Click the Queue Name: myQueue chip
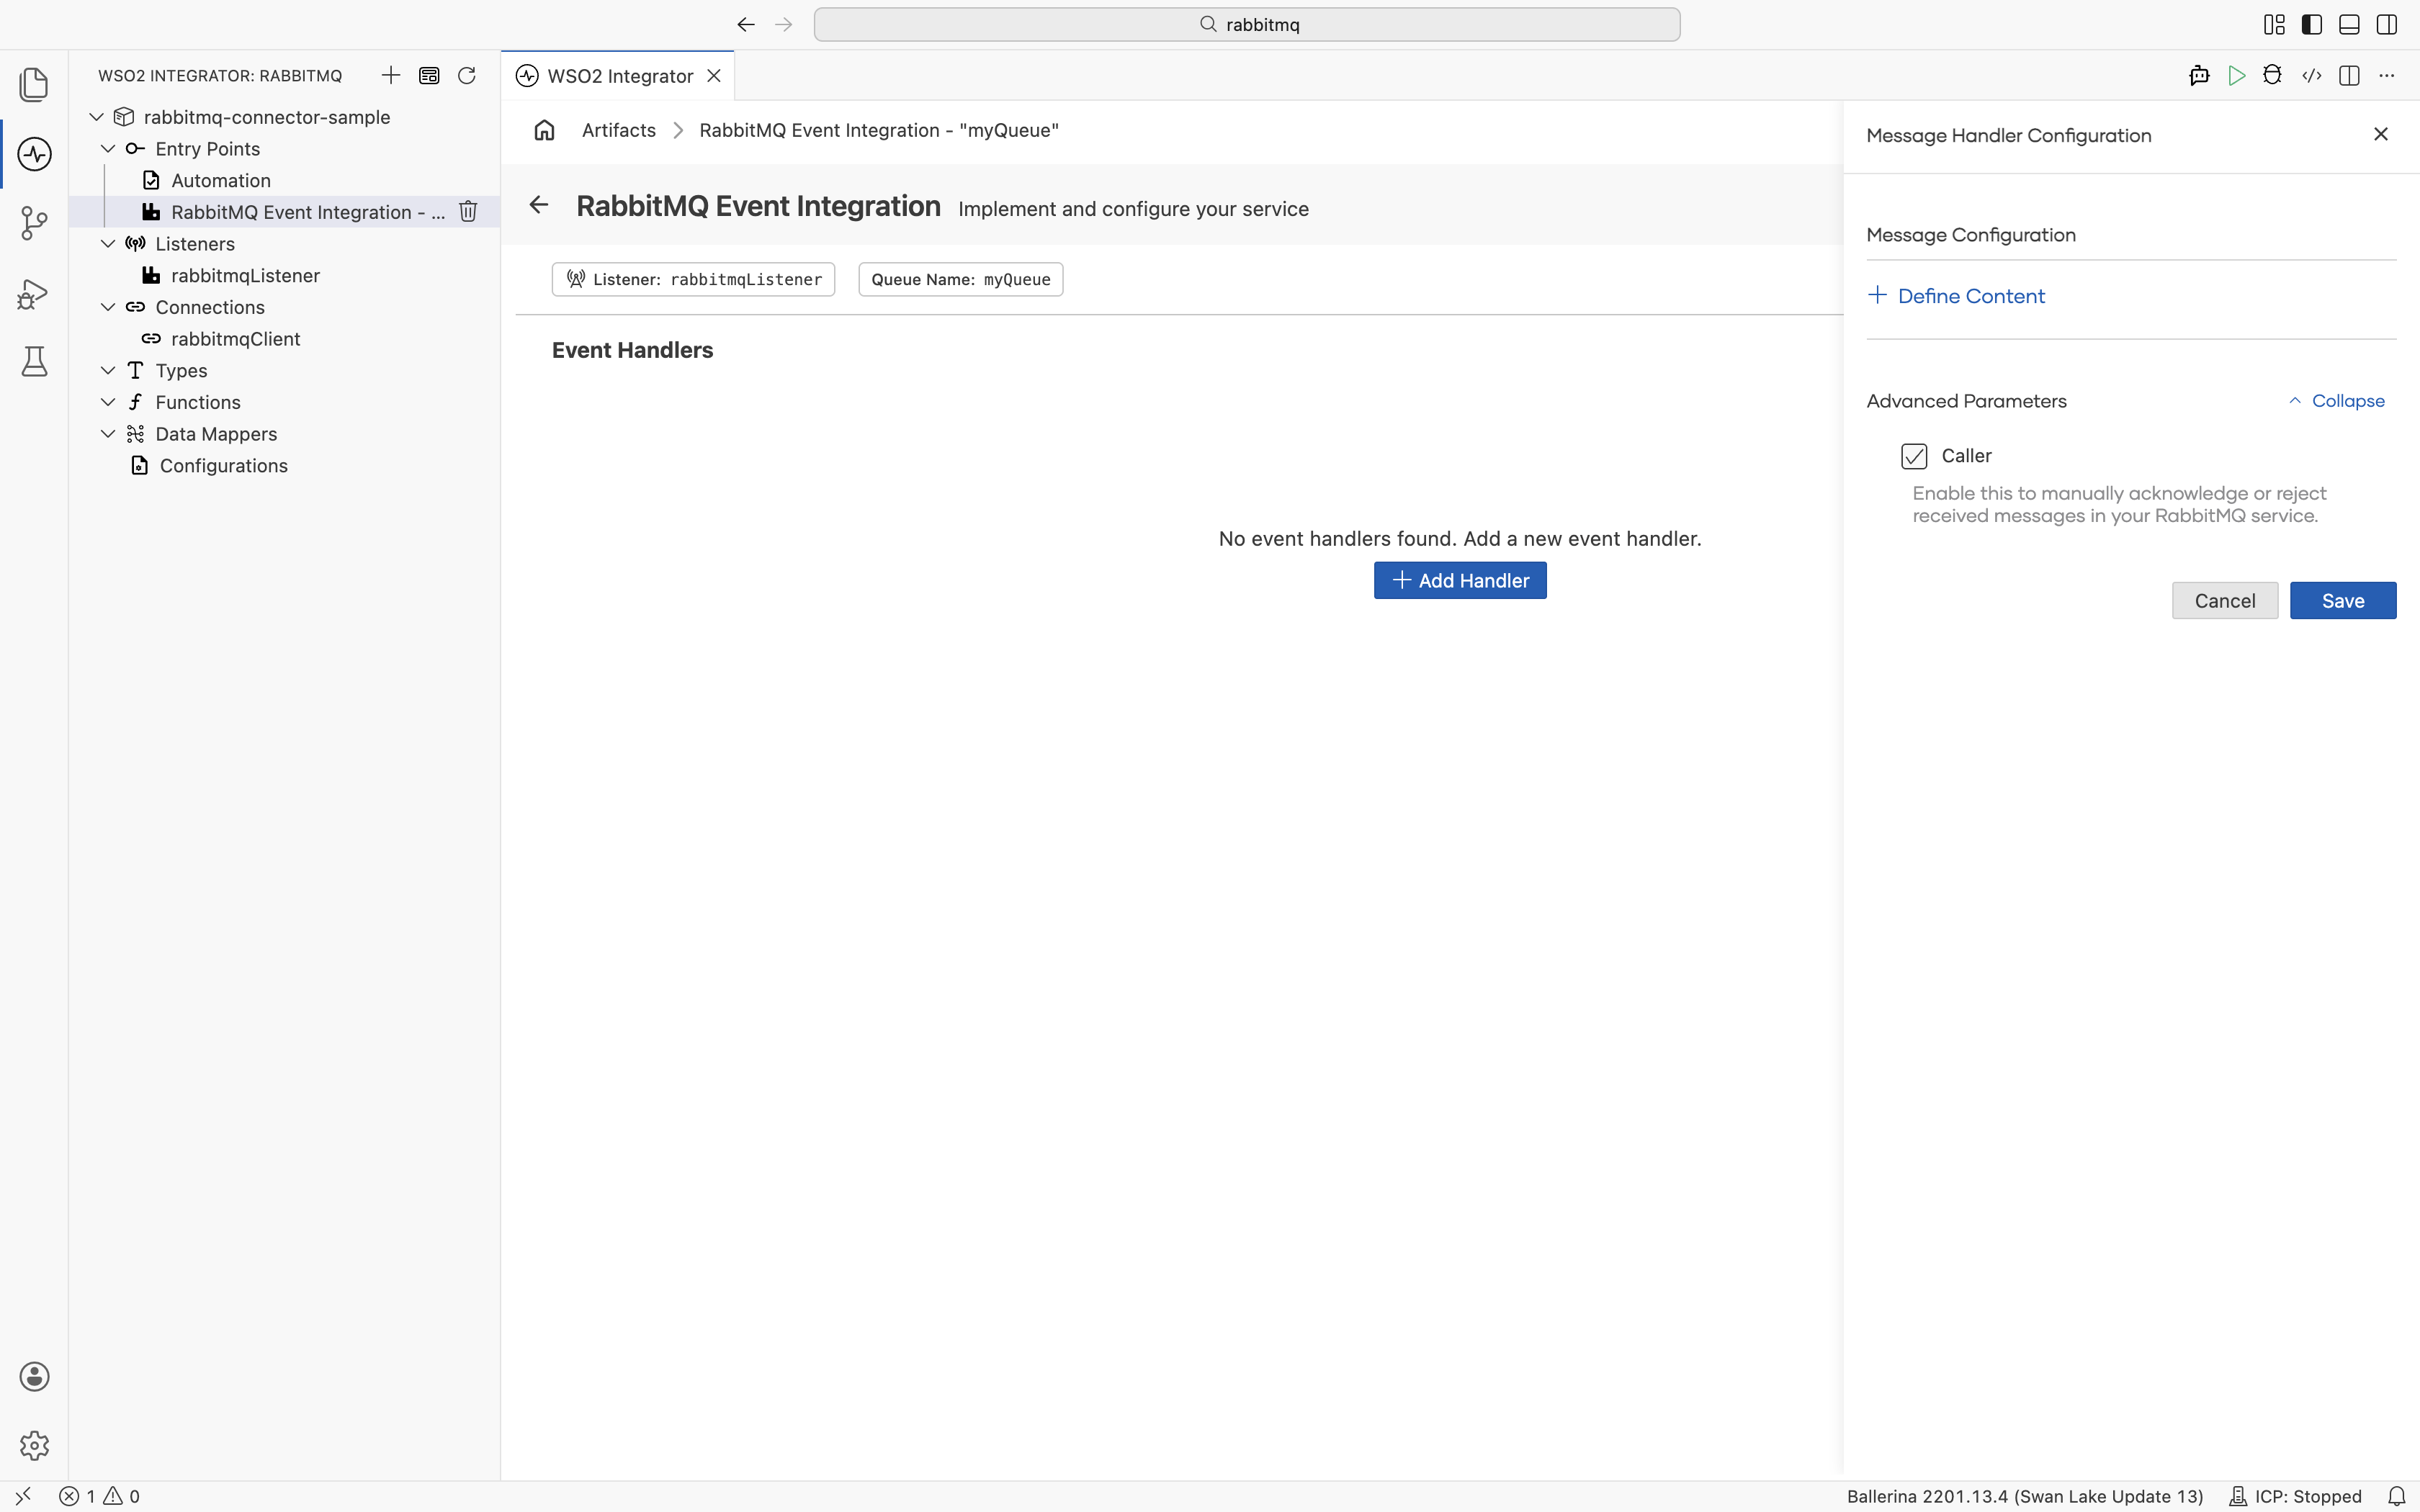 tap(961, 279)
